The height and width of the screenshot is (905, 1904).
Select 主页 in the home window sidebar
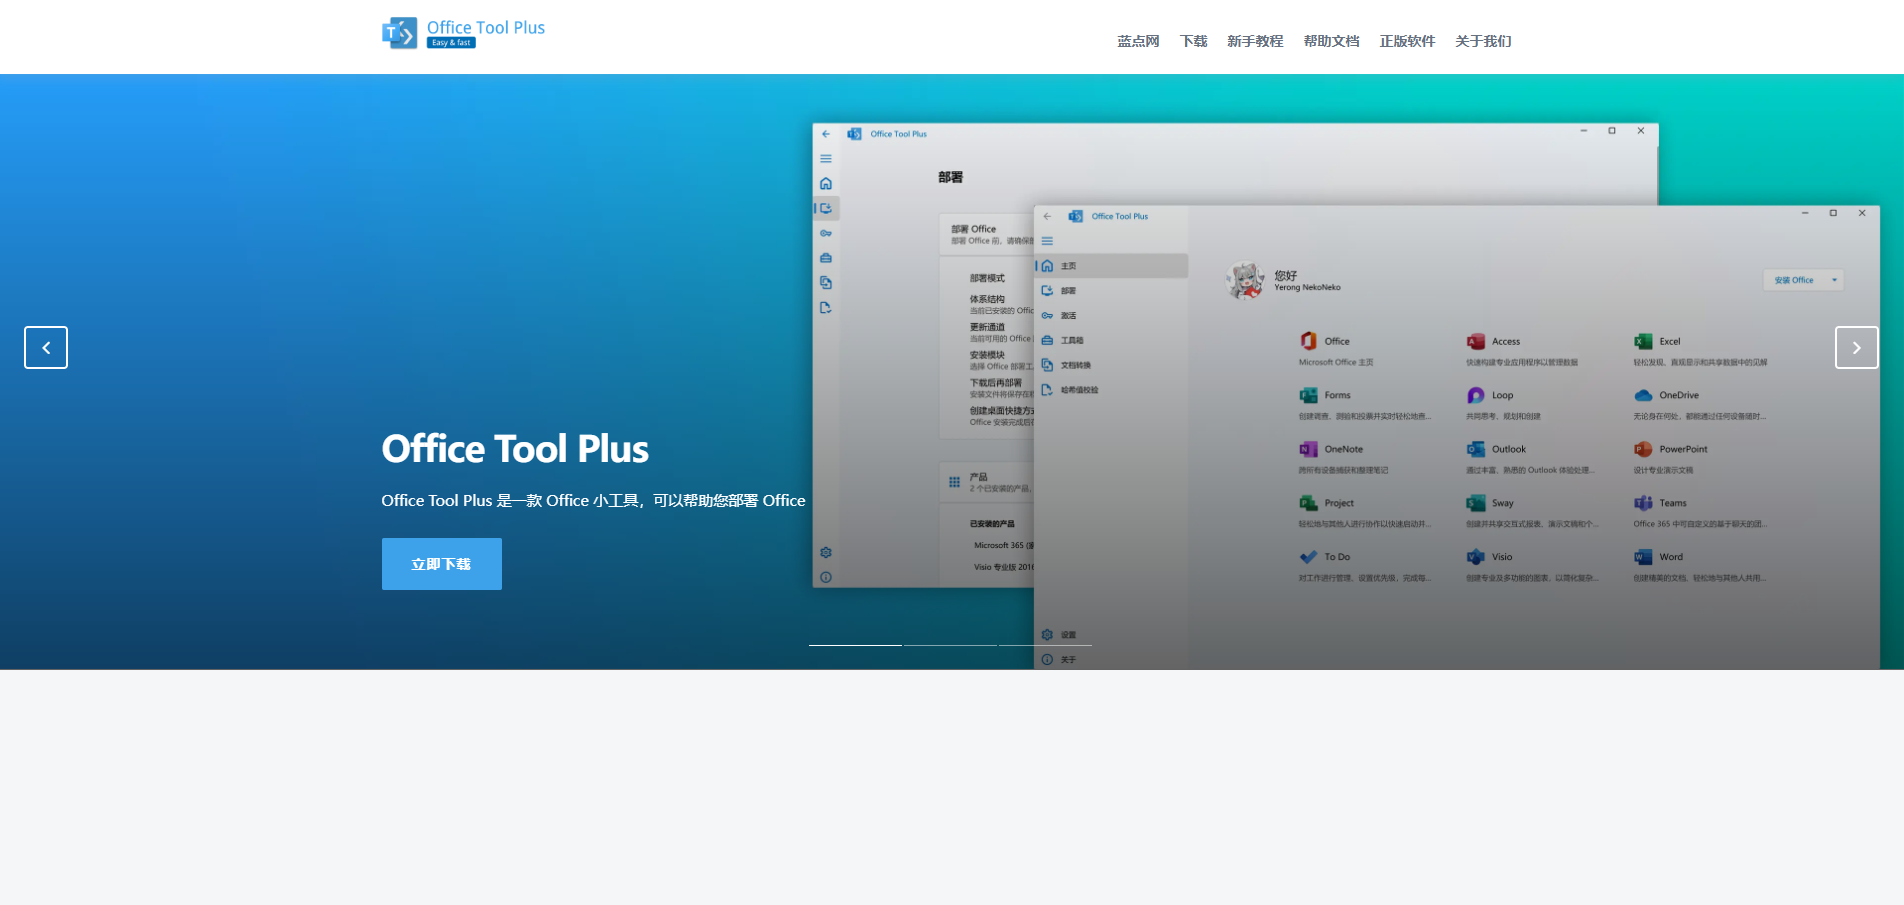[1111, 266]
